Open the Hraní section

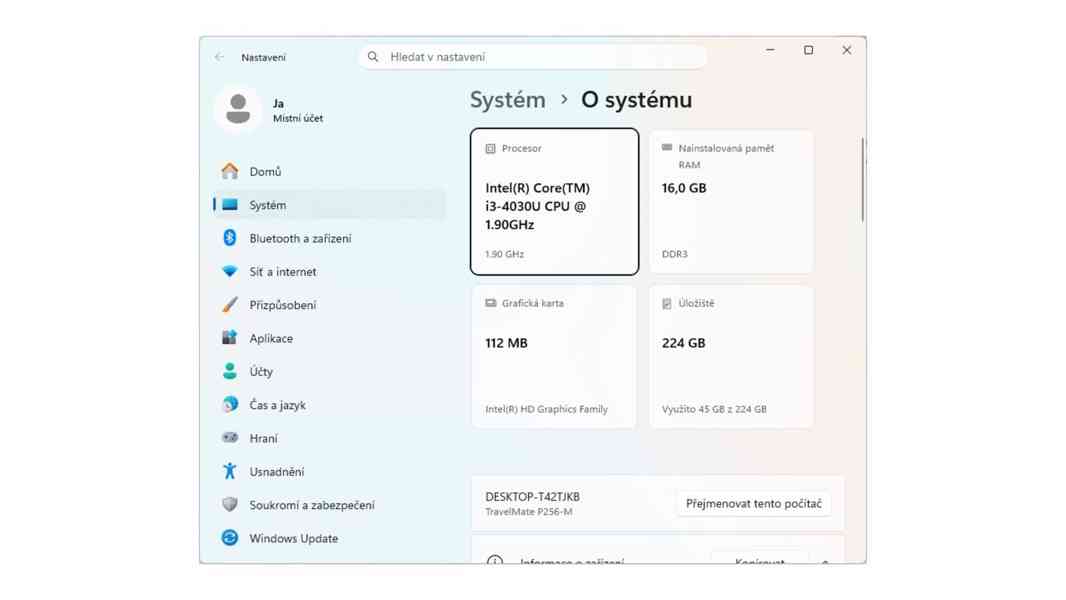[329, 438]
